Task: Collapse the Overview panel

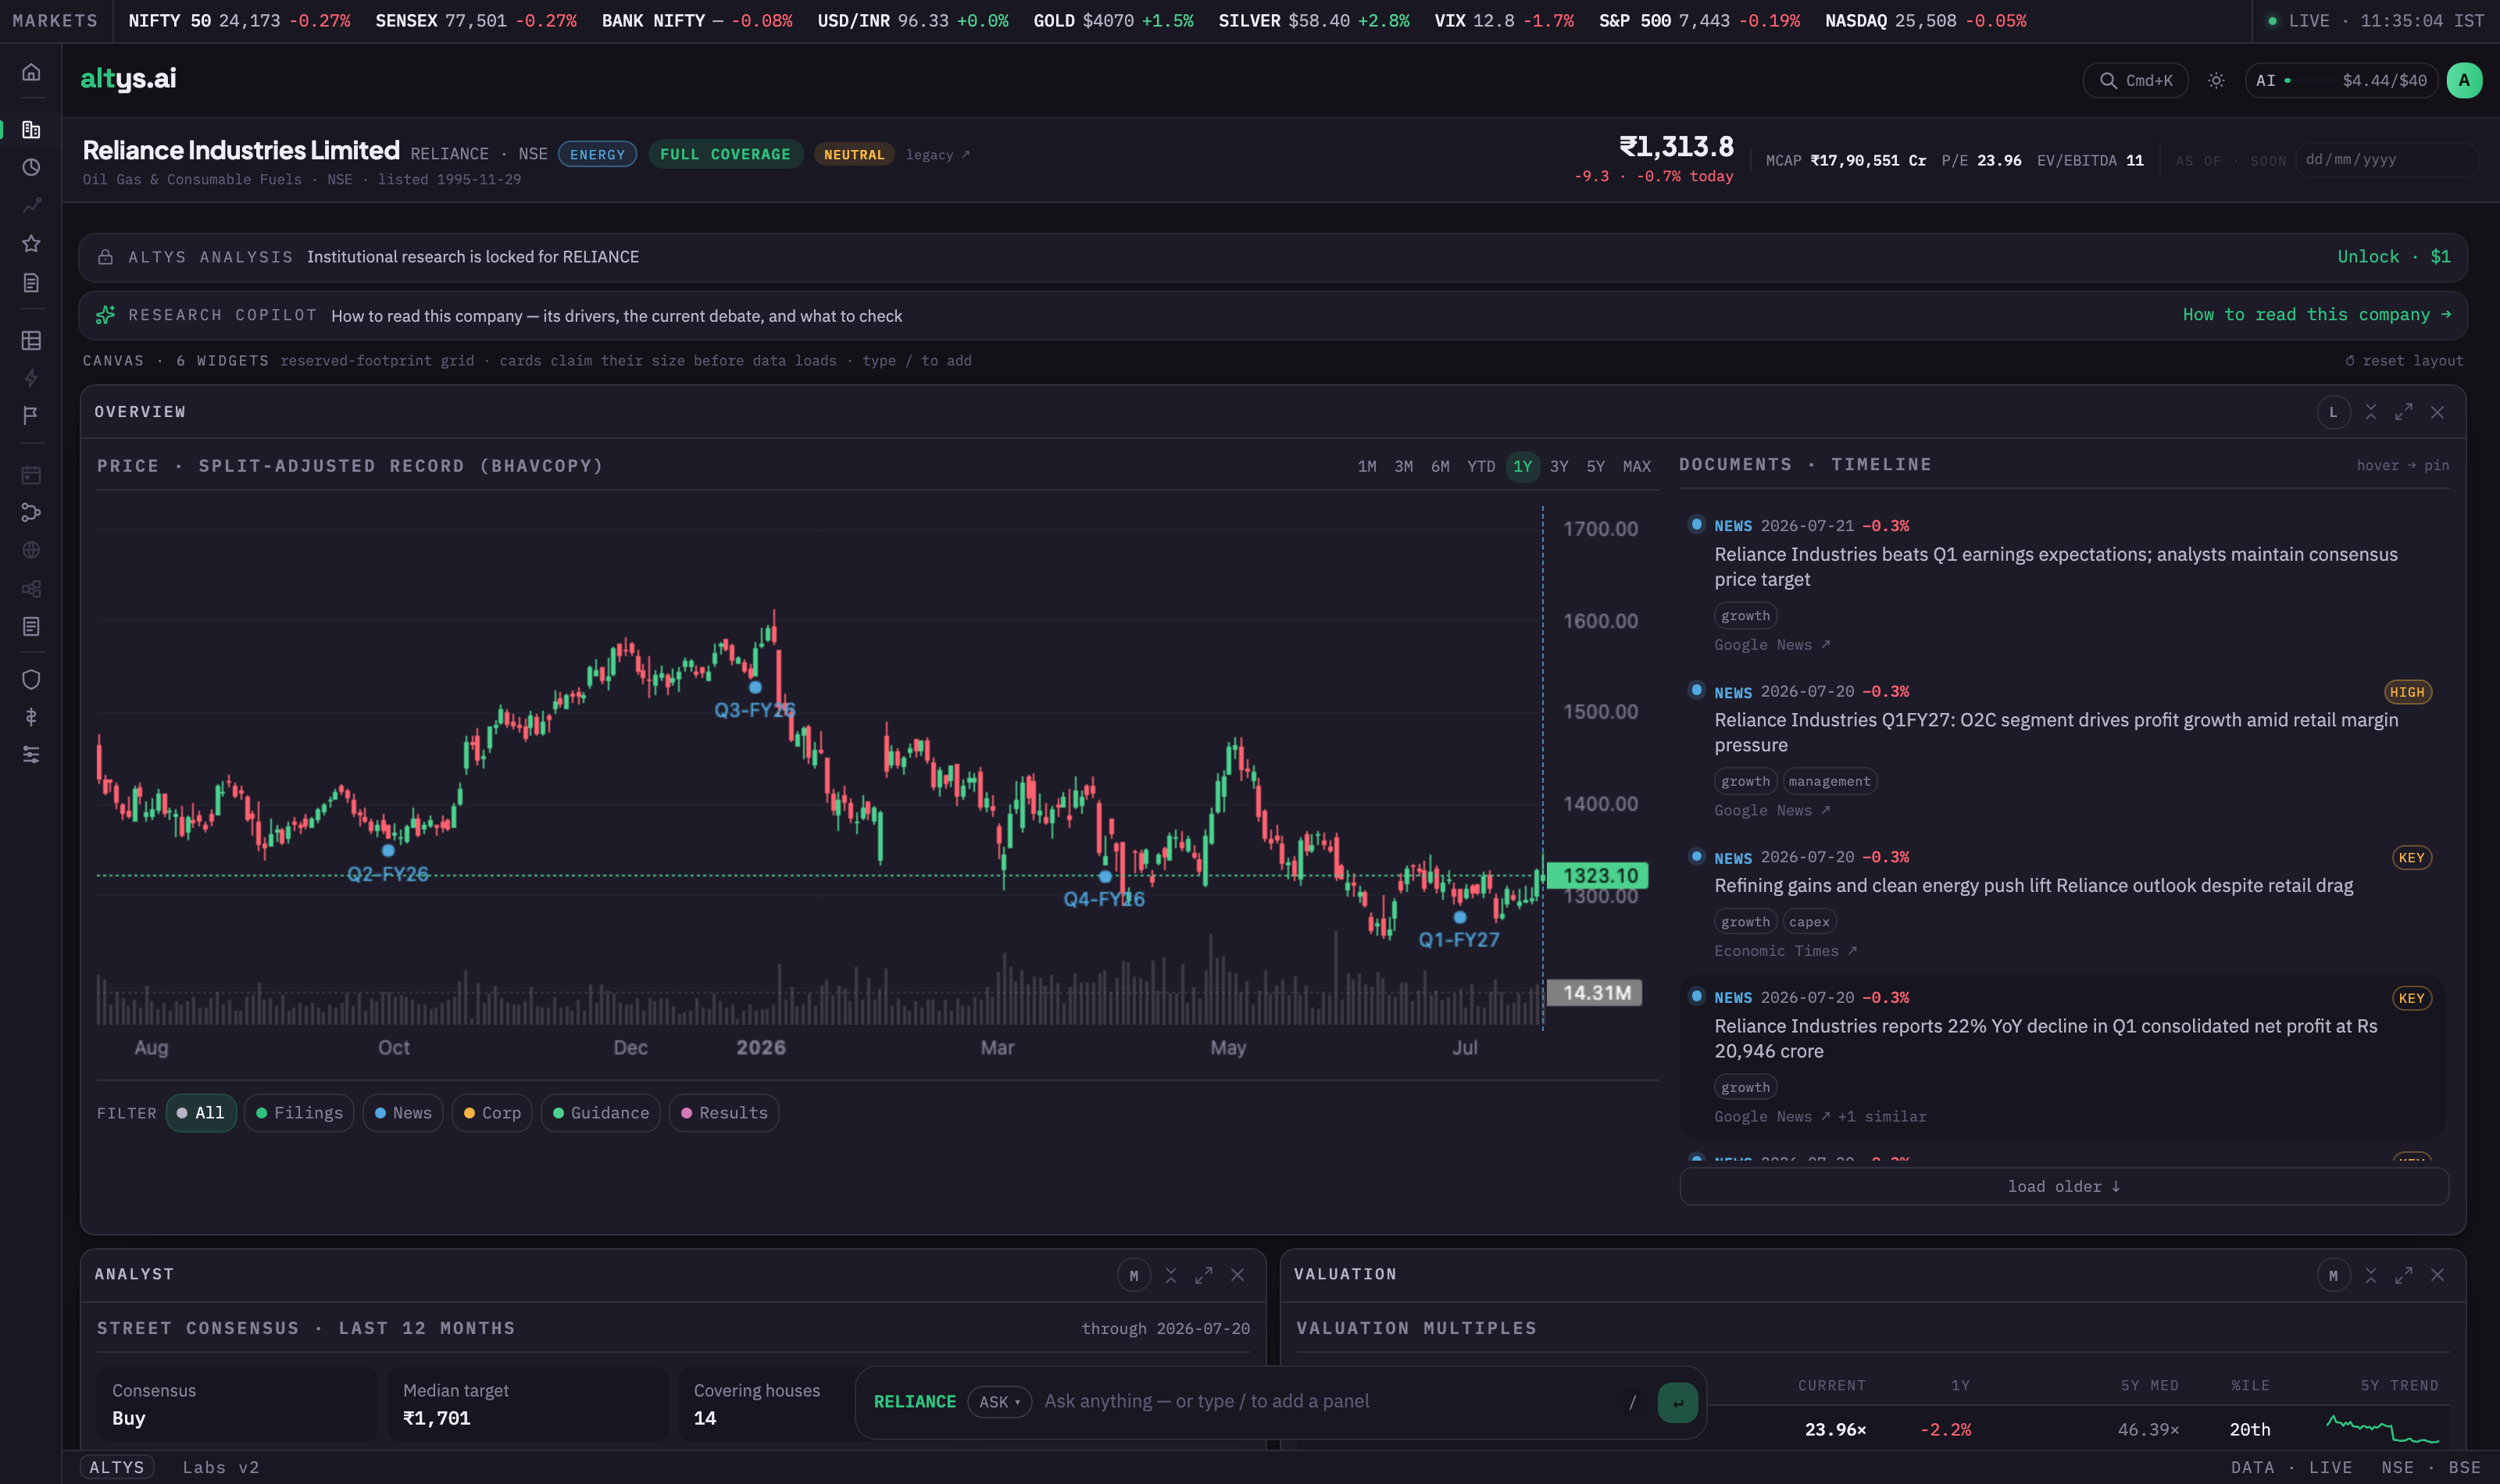Action: (x=2370, y=412)
